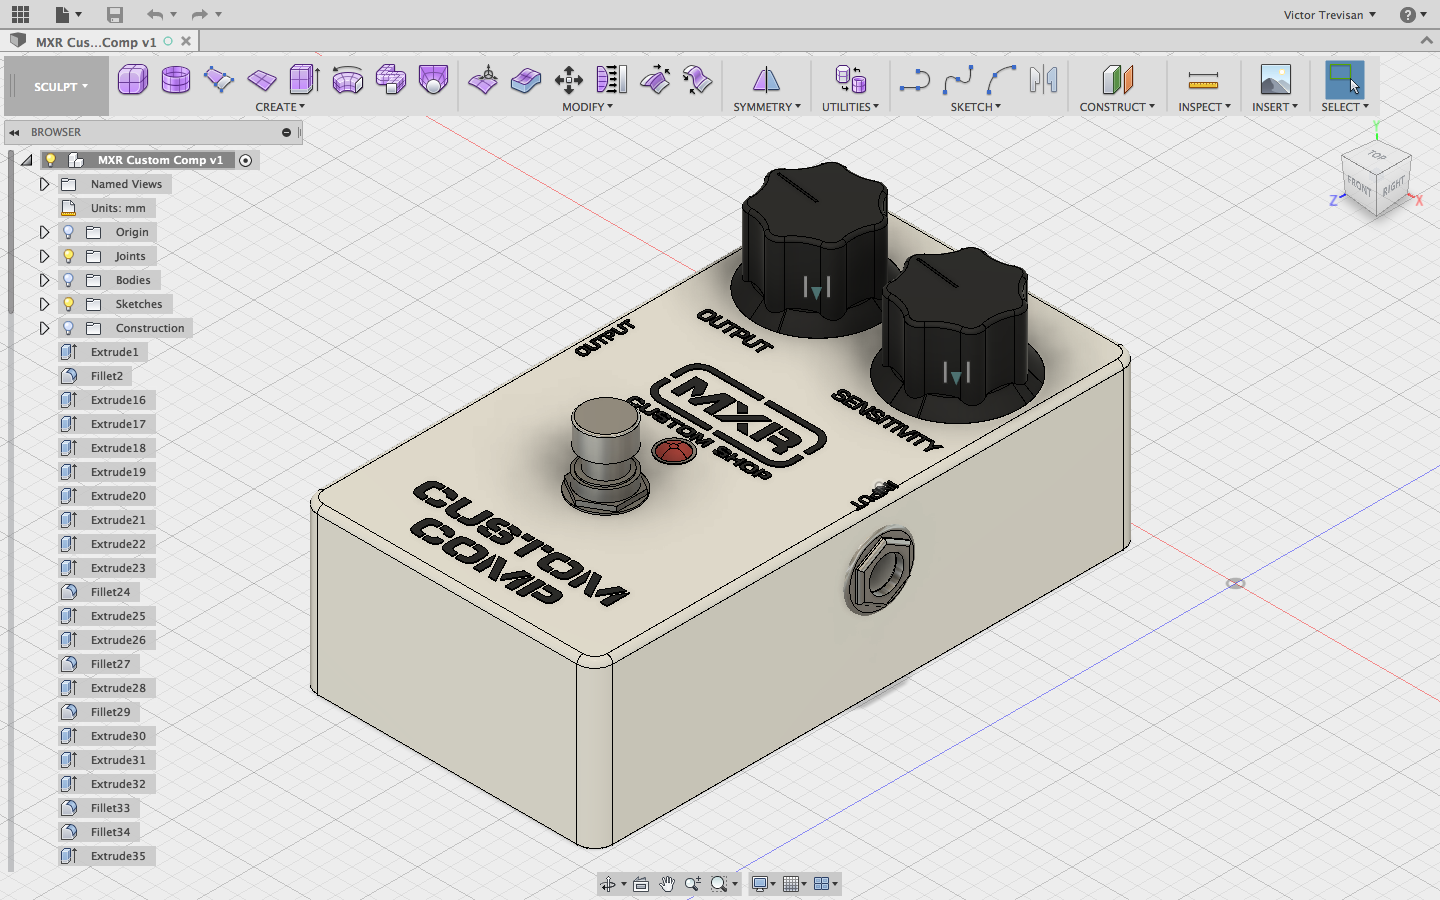The height and width of the screenshot is (900, 1440).
Task: Select the Revolve create tool
Action: tap(347, 80)
